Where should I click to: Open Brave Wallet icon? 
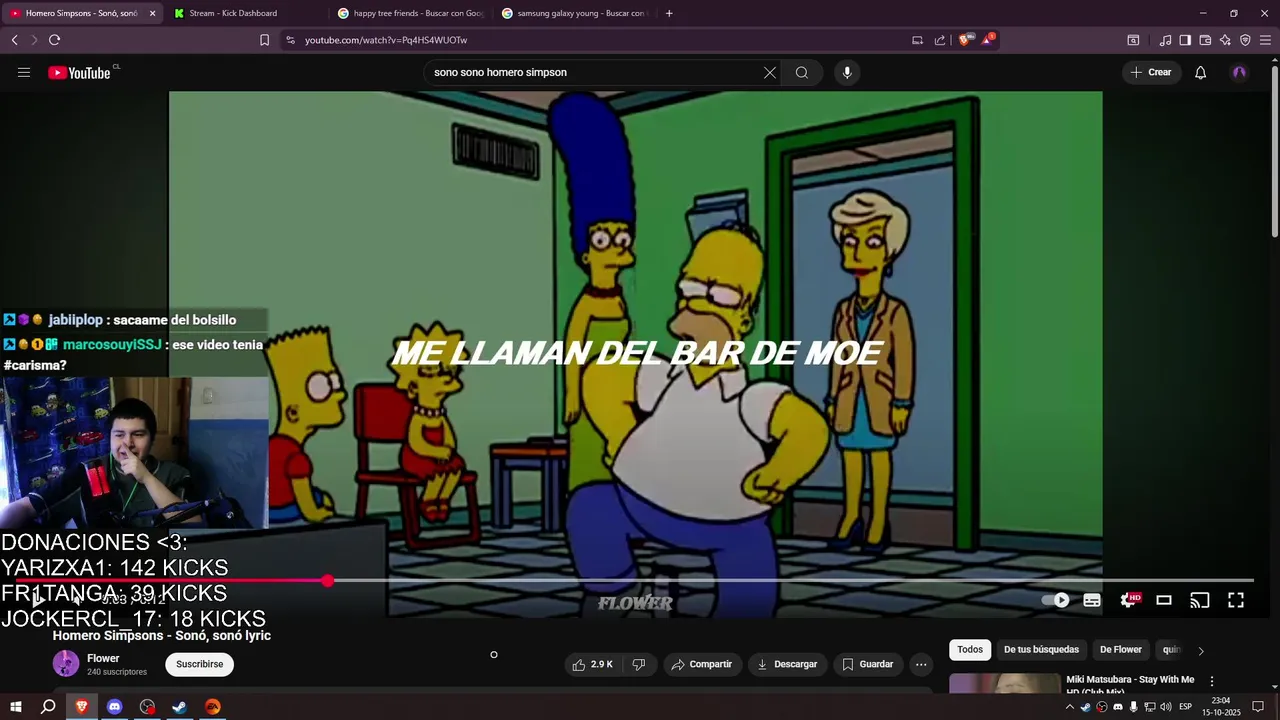tap(1205, 40)
